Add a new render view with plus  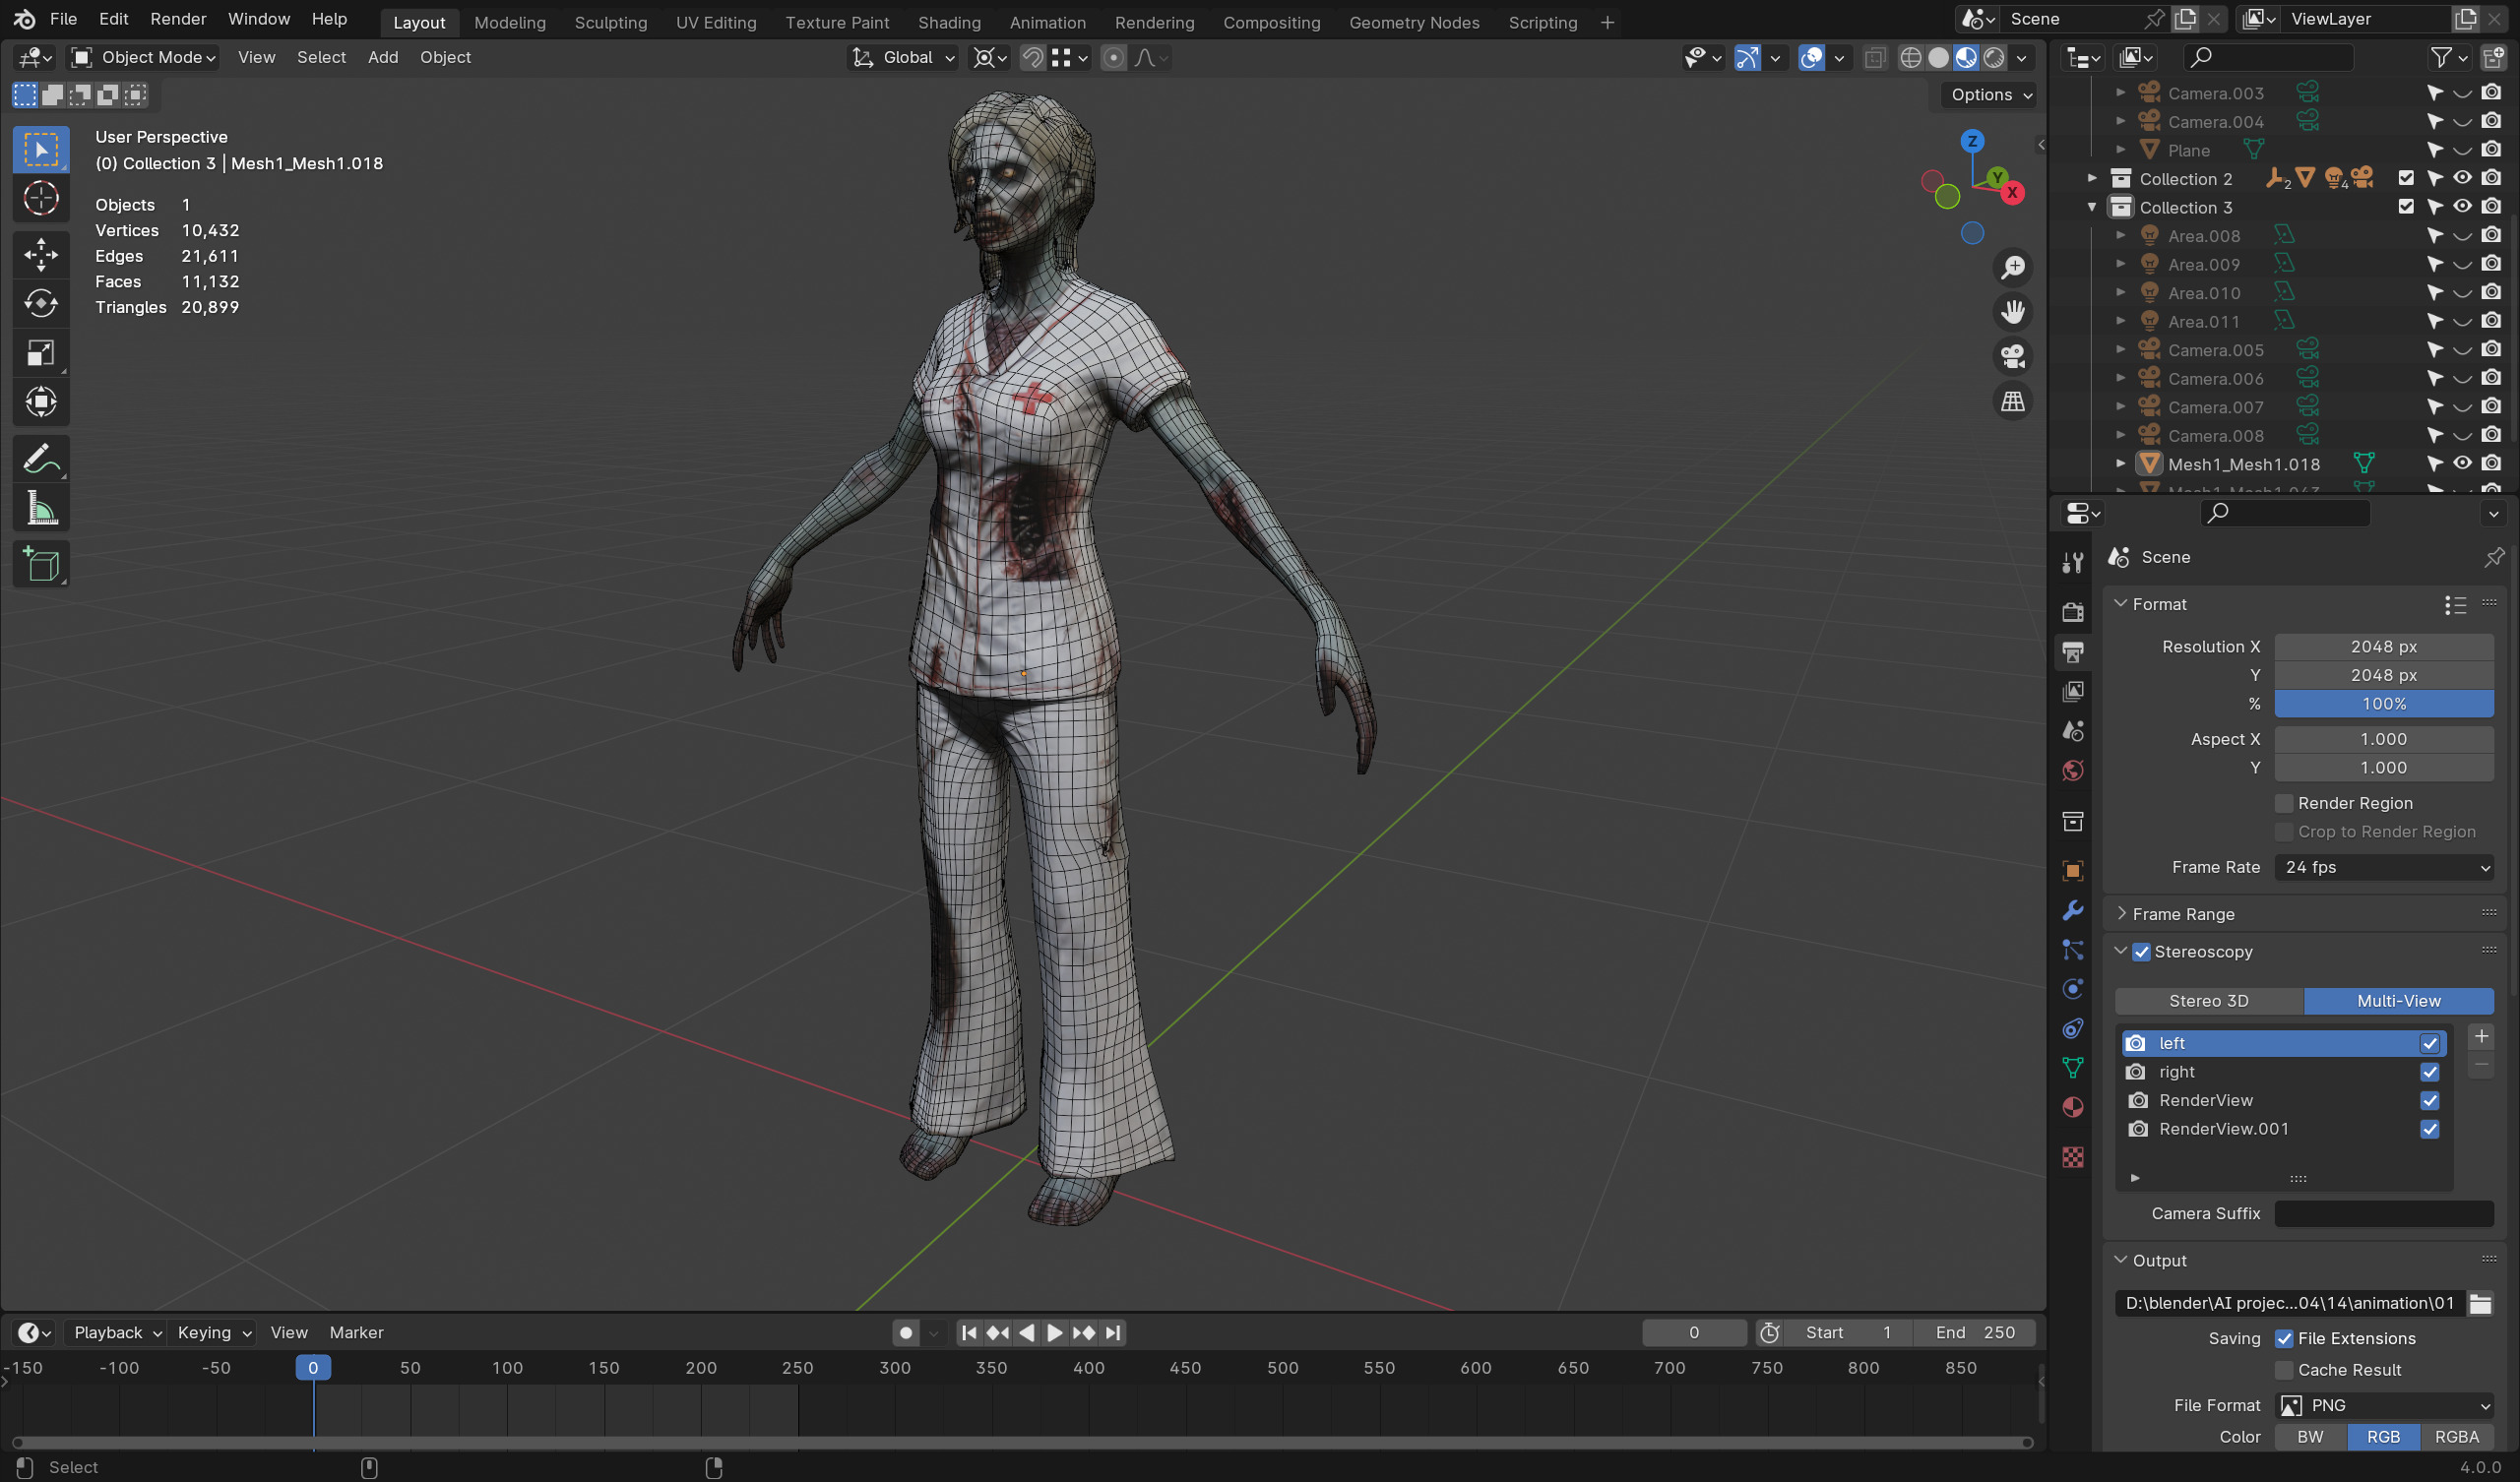[2480, 1037]
